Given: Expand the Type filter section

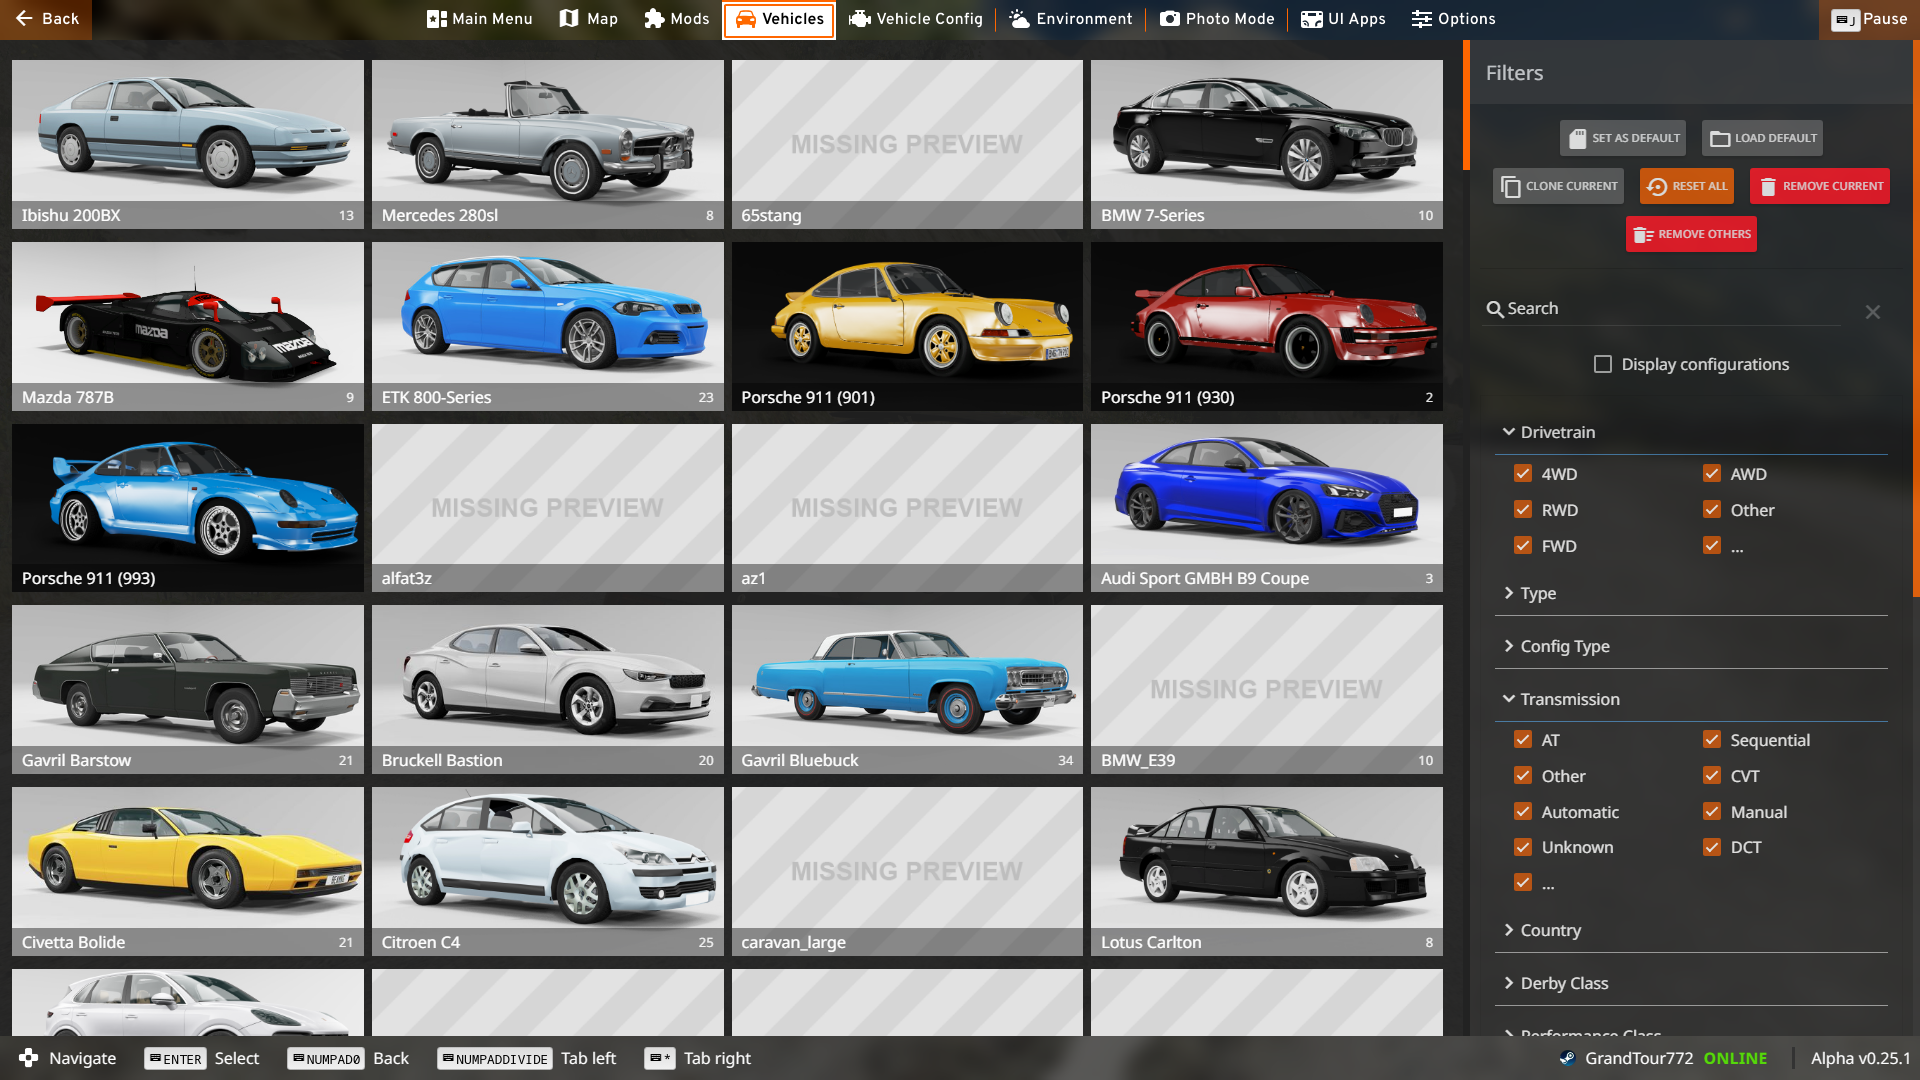Looking at the screenshot, I should tap(1690, 593).
